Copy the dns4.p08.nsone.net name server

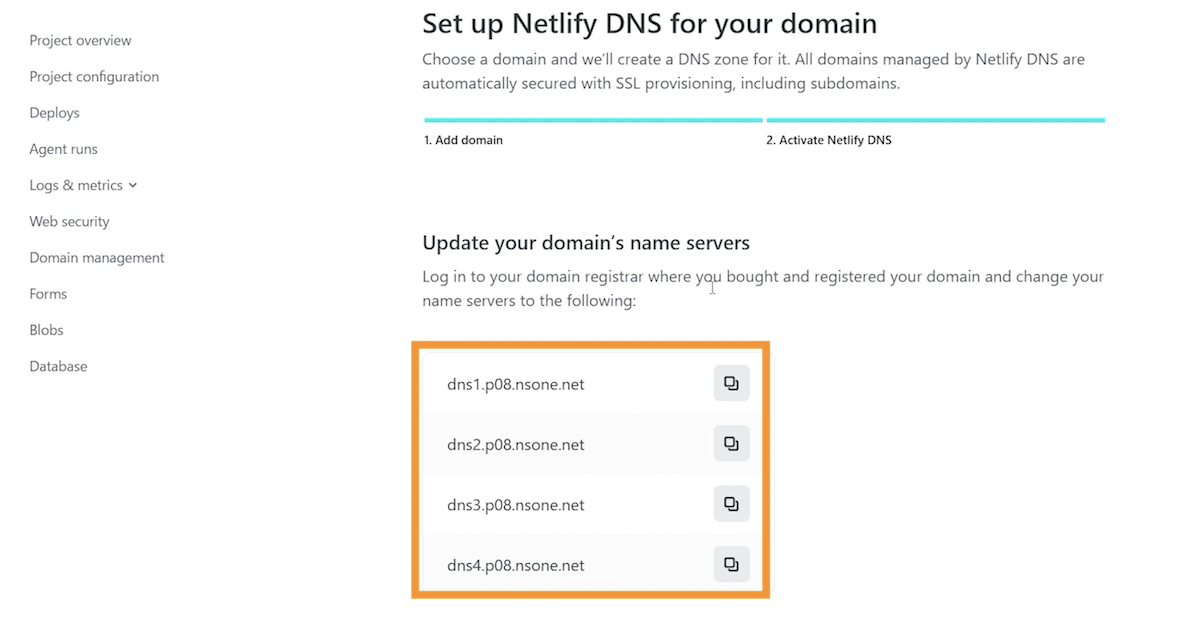coord(731,565)
